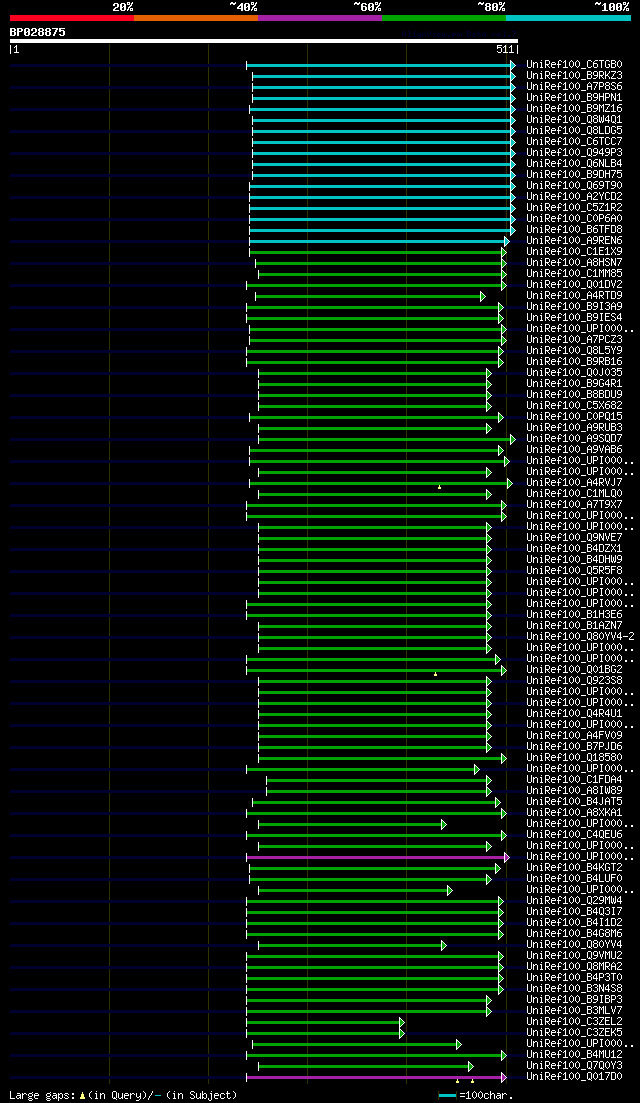The image size is (640, 1103).
Task: Select the BP028875 query title
Action: coord(37,32)
